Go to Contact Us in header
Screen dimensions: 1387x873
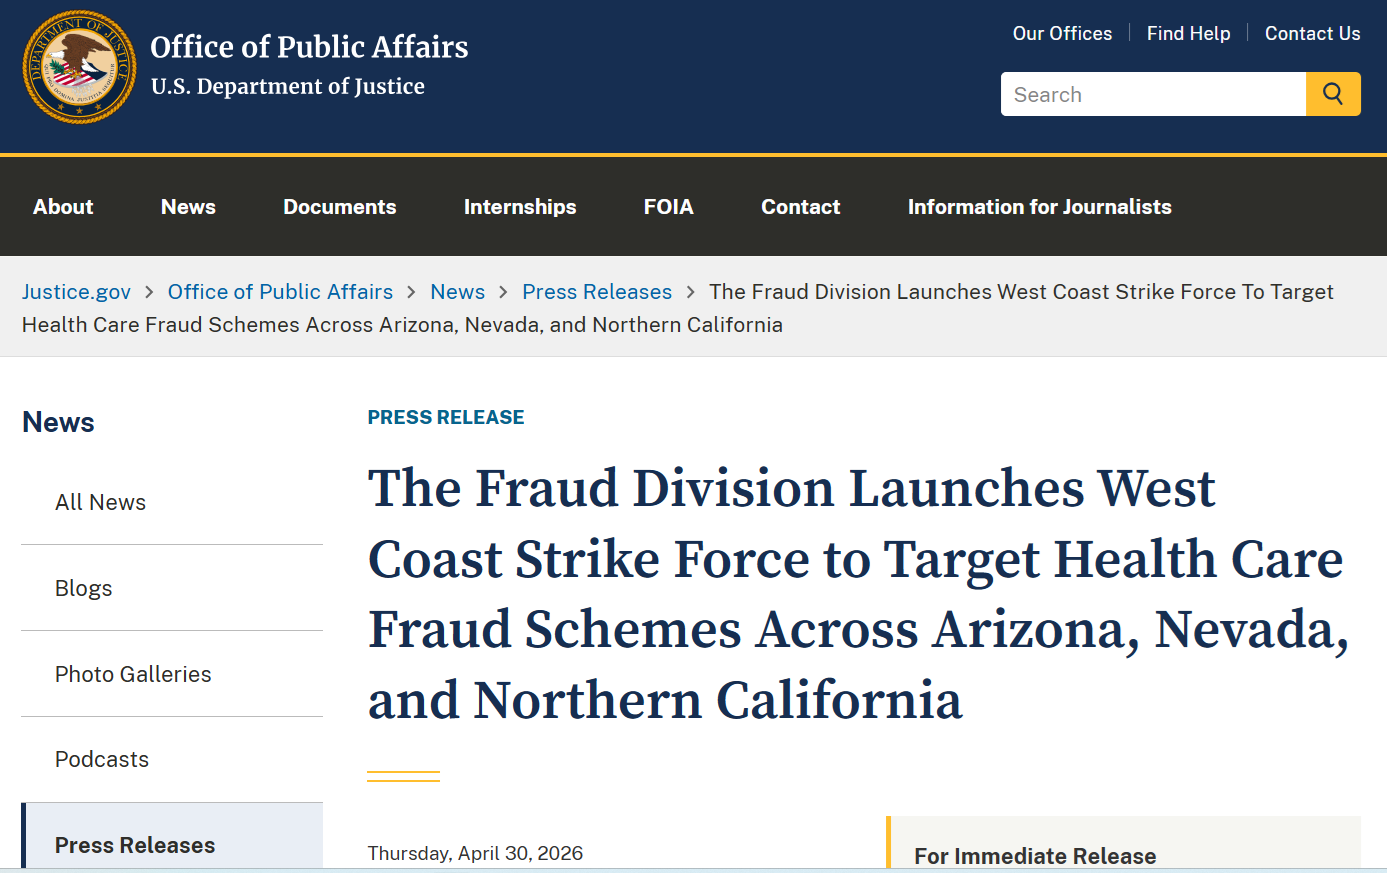1312,33
